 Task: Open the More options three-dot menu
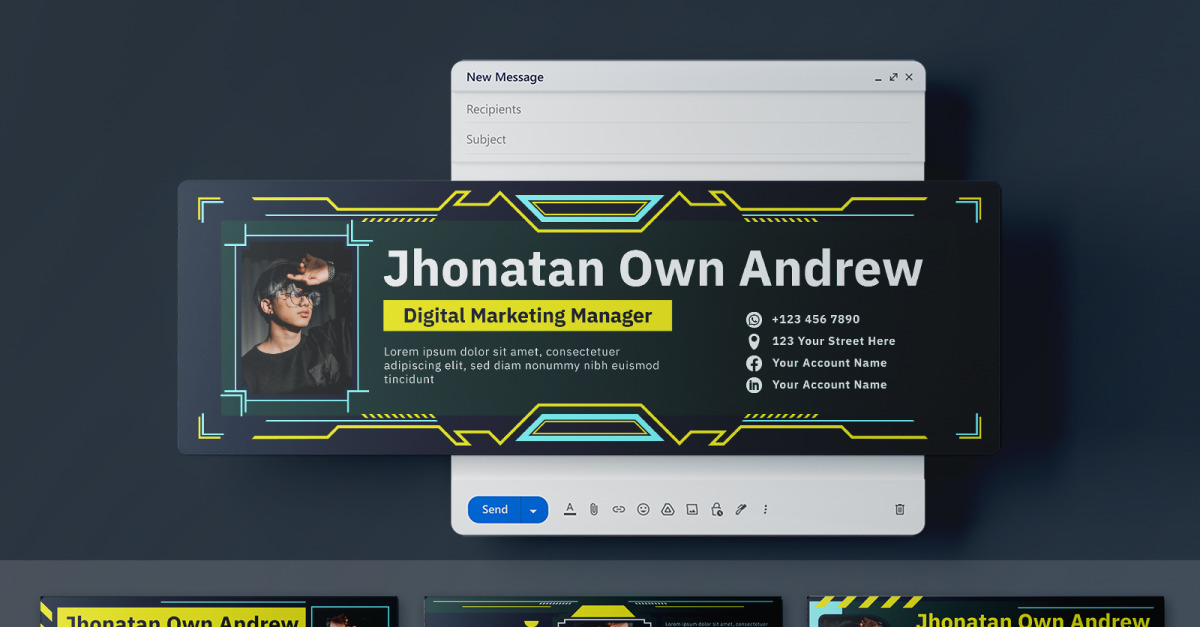point(764,509)
